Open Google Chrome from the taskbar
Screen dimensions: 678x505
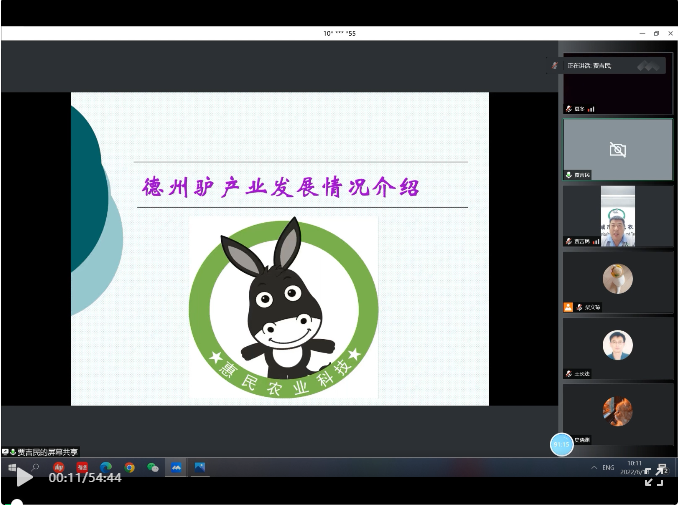[129, 467]
